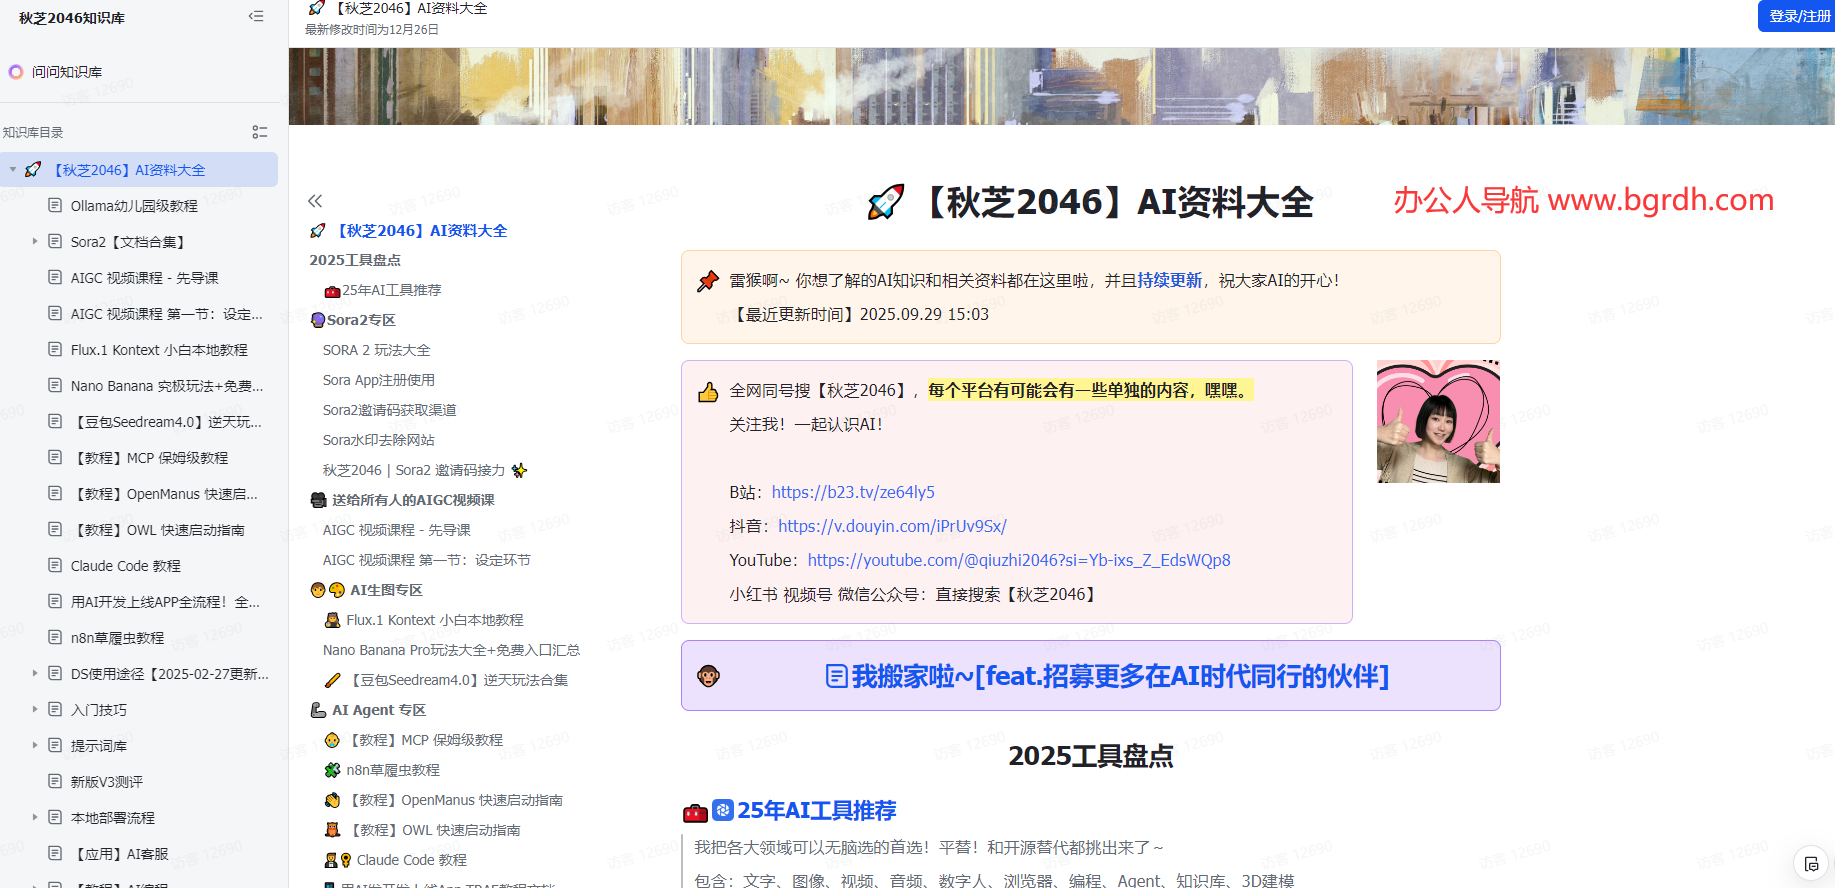Screen dimensions: 1835x888
Task: Click the 登录/注册 button
Action: click(x=1798, y=16)
